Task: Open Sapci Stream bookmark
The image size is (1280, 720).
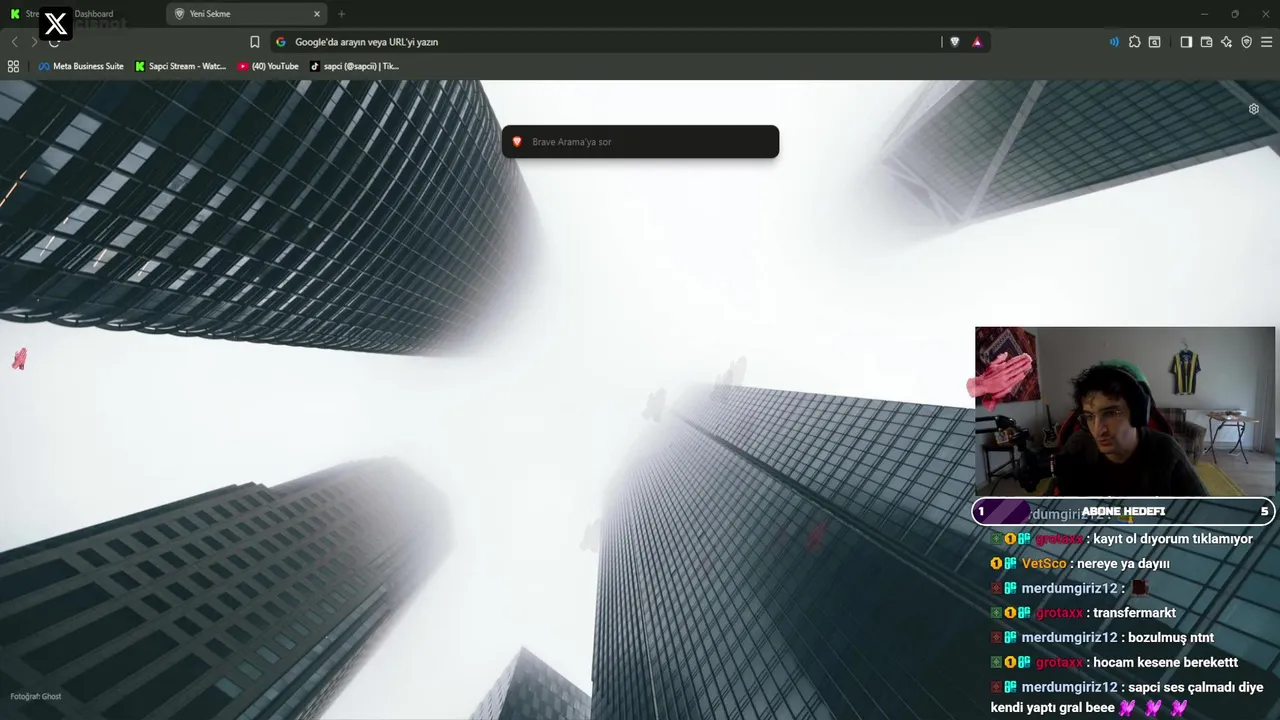Action: [181, 66]
